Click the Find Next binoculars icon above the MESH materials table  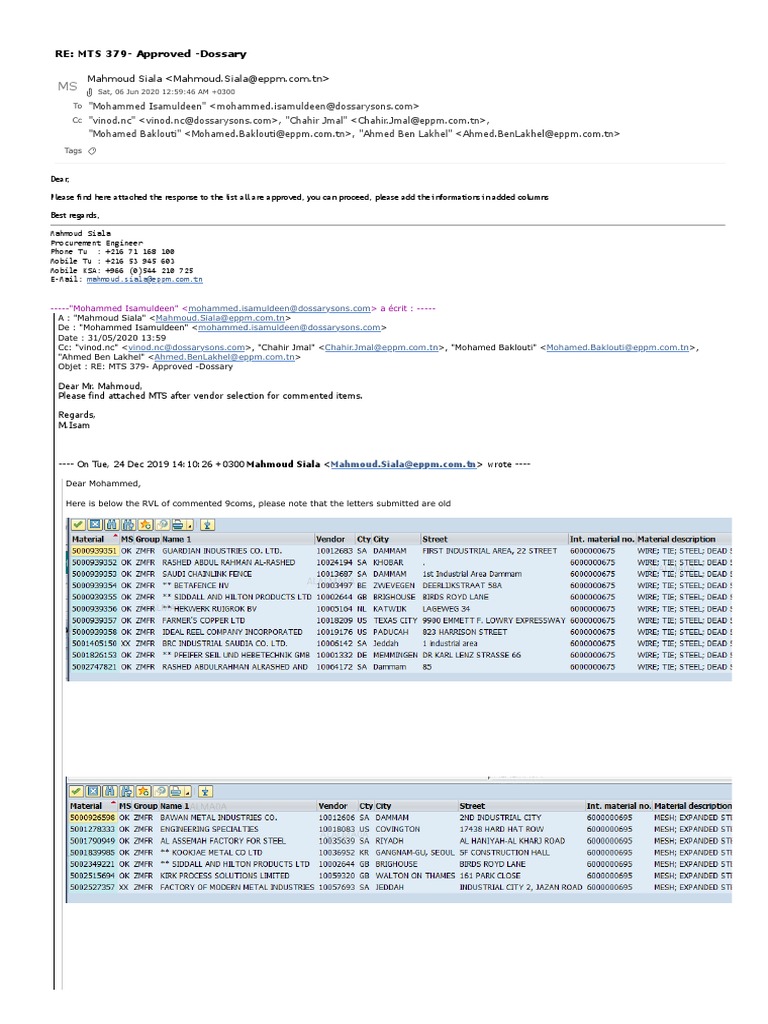[127, 792]
